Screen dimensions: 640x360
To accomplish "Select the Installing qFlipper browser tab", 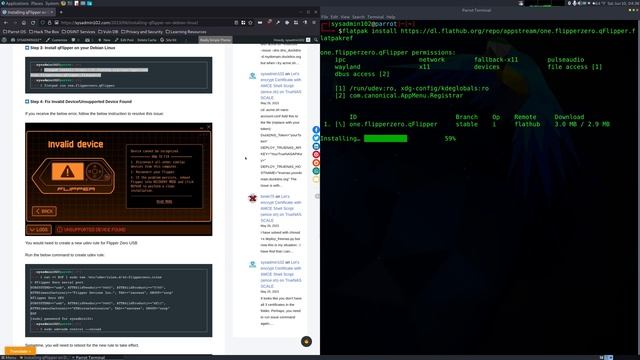I will click(x=28, y=12).
